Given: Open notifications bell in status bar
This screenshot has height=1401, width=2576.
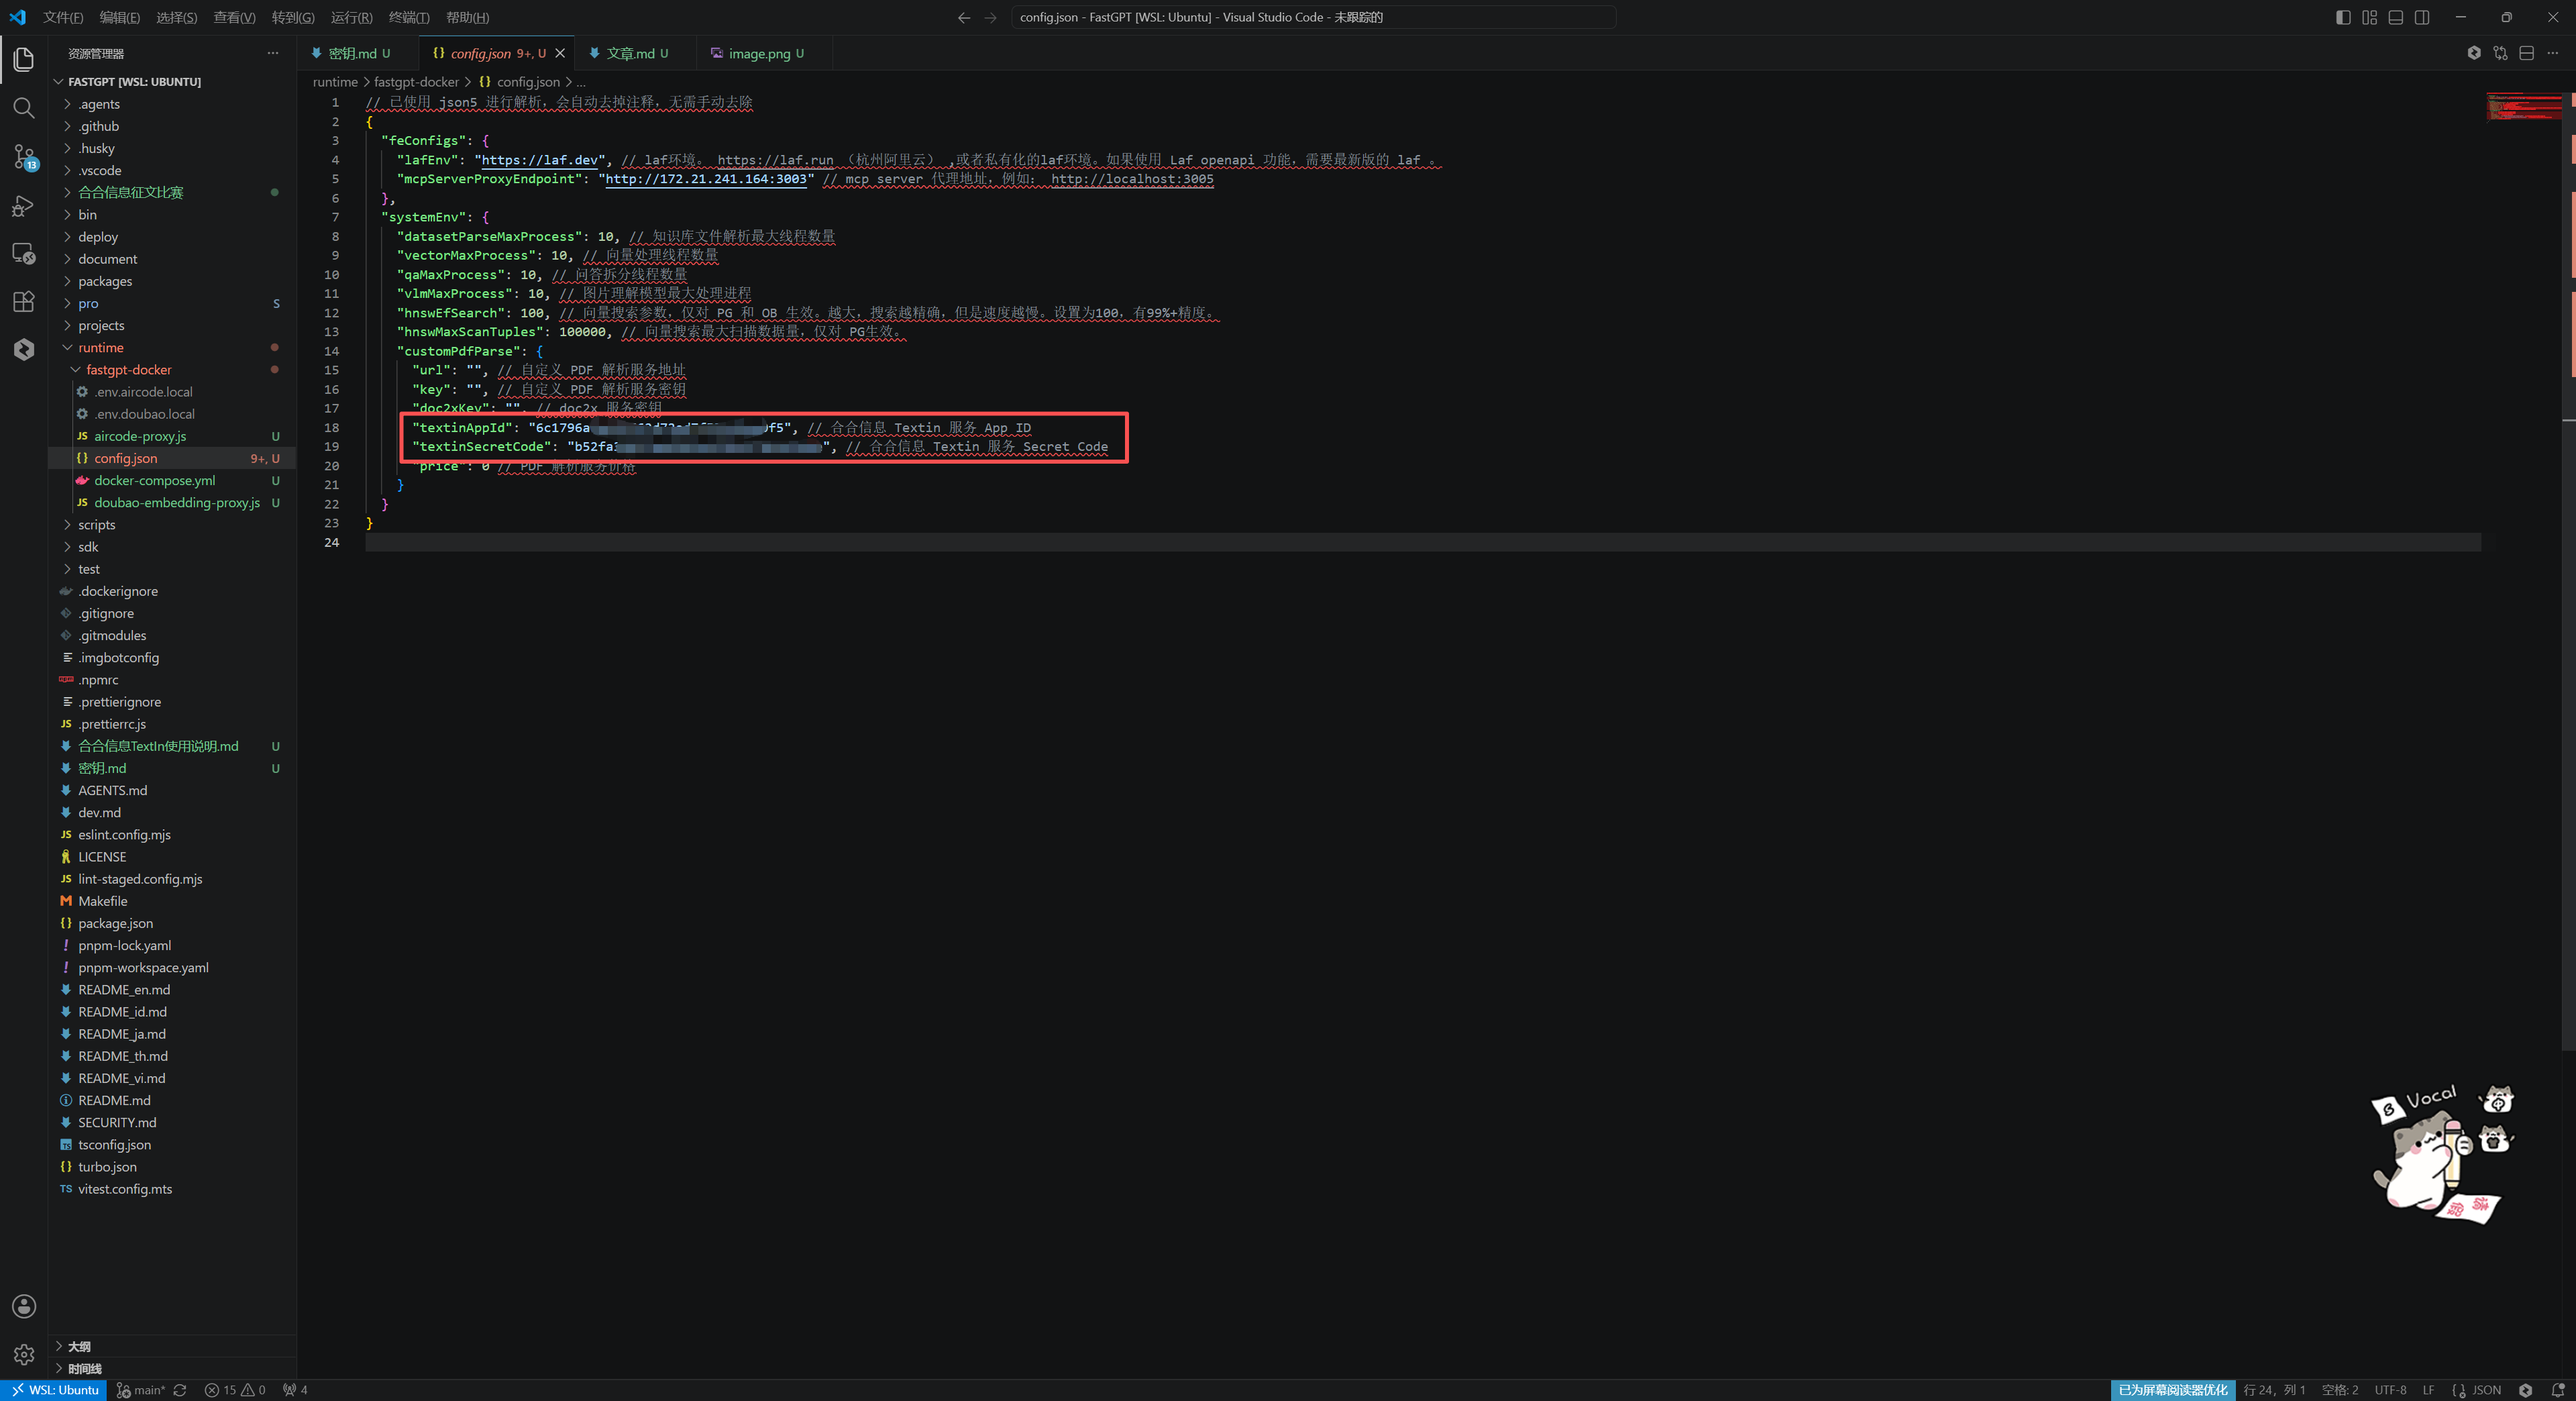Looking at the screenshot, I should [x=2557, y=1390].
